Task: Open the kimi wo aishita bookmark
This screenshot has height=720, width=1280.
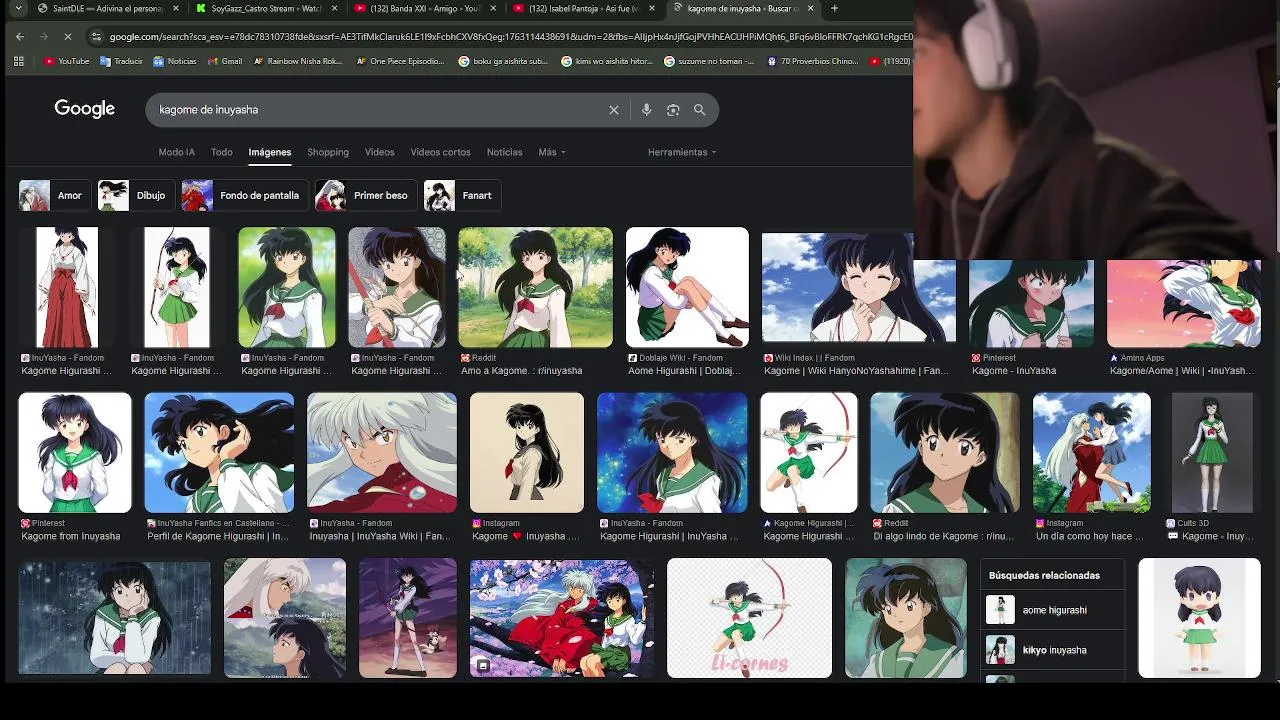Action: (x=607, y=61)
